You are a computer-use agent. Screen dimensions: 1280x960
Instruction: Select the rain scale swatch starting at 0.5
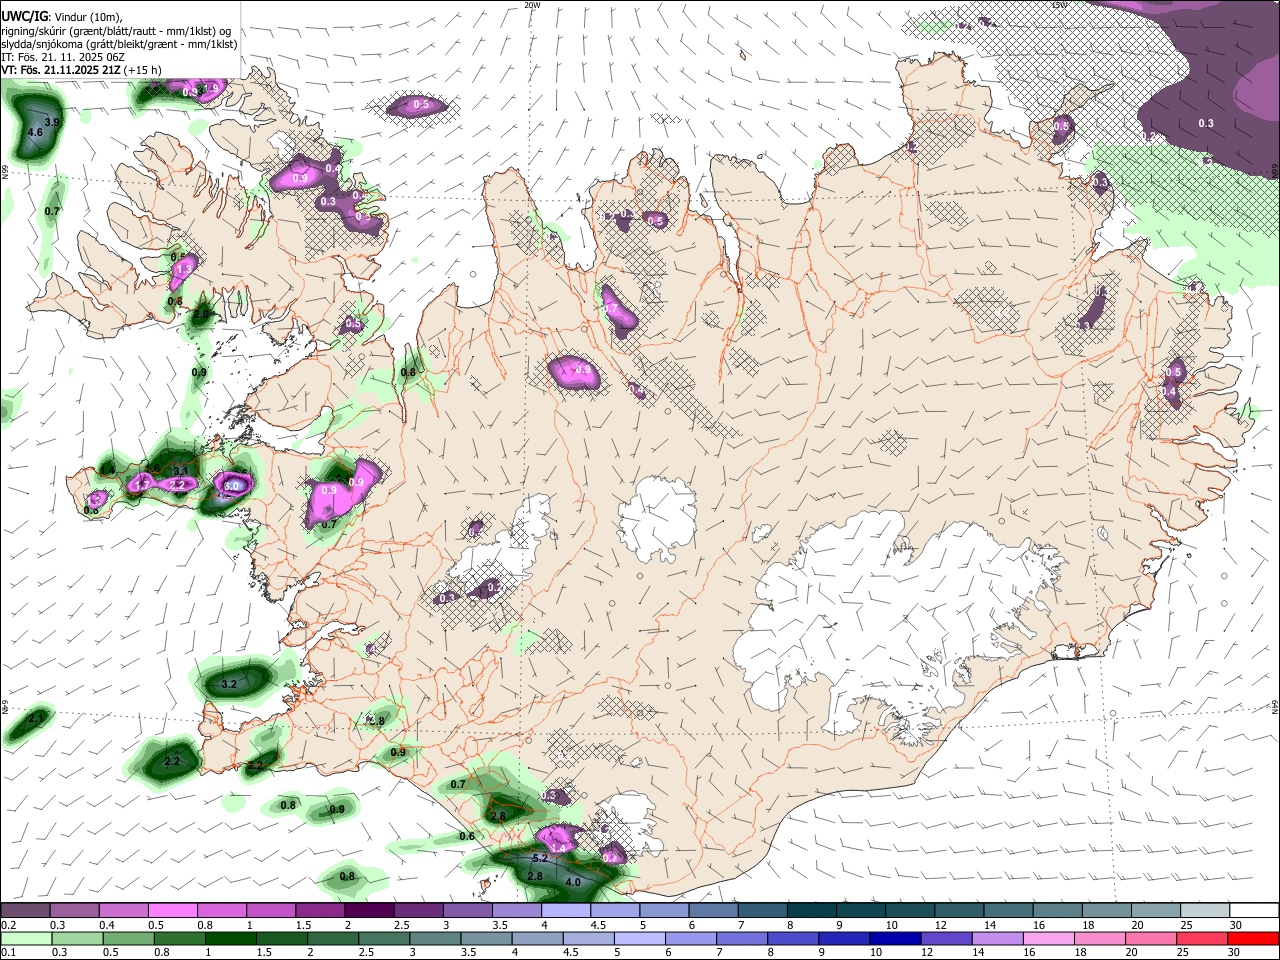click(129, 938)
